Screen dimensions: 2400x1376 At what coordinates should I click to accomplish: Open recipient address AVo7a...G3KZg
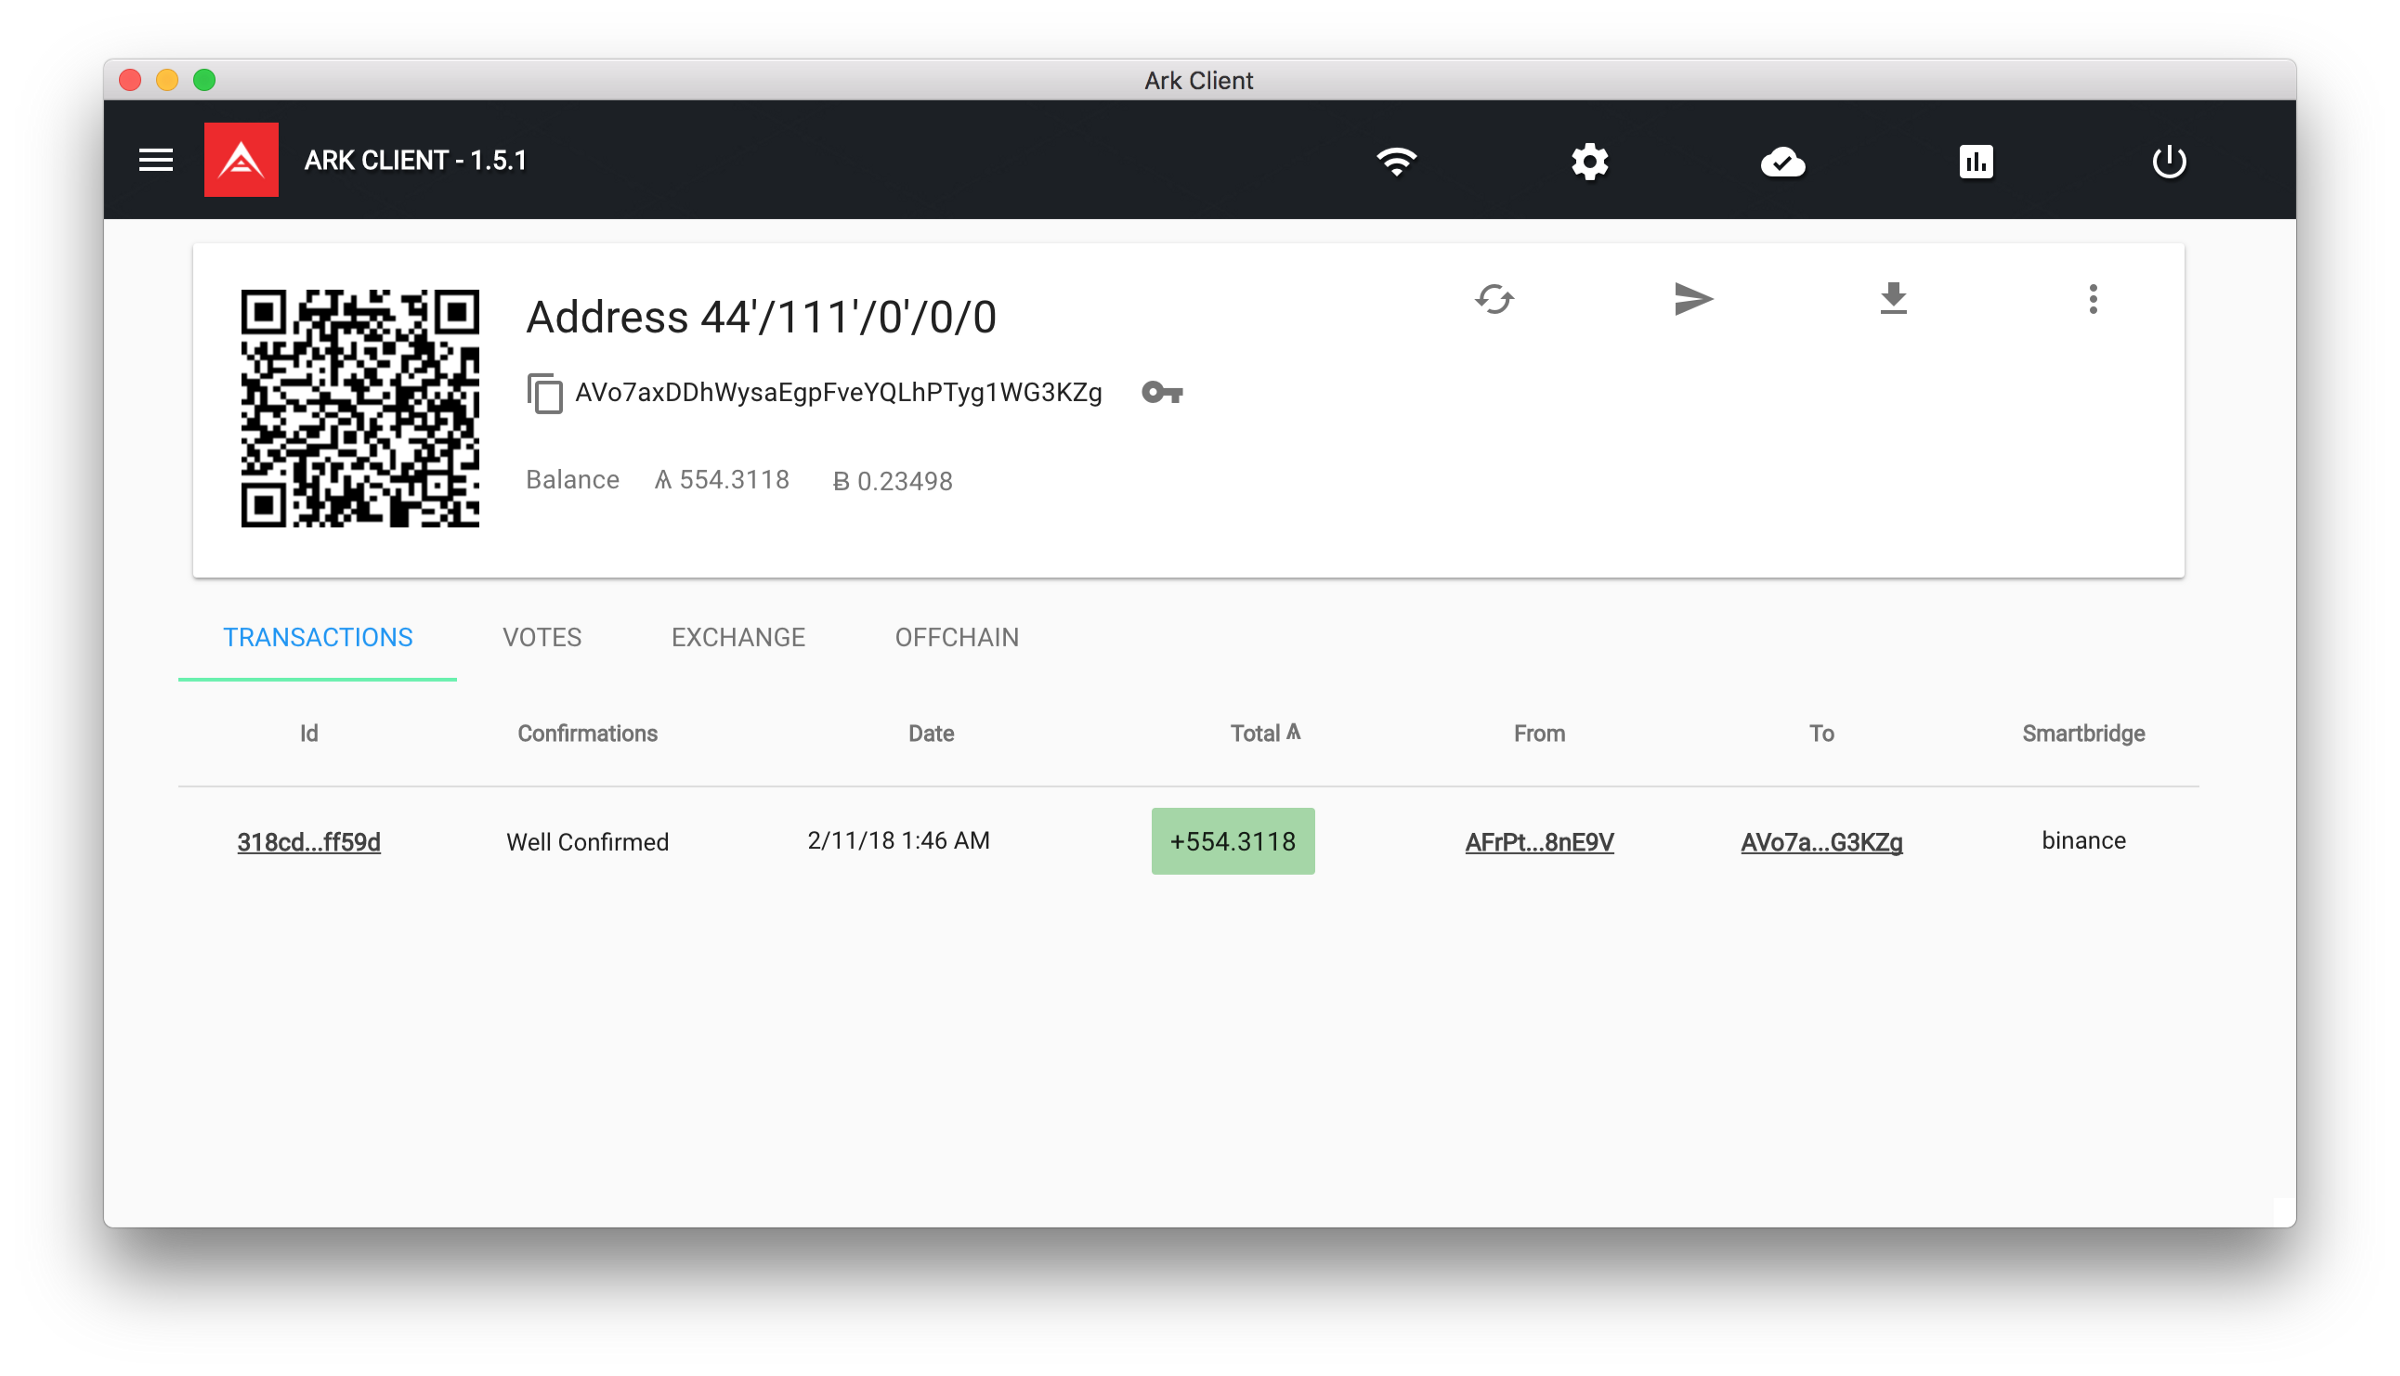coord(1821,842)
